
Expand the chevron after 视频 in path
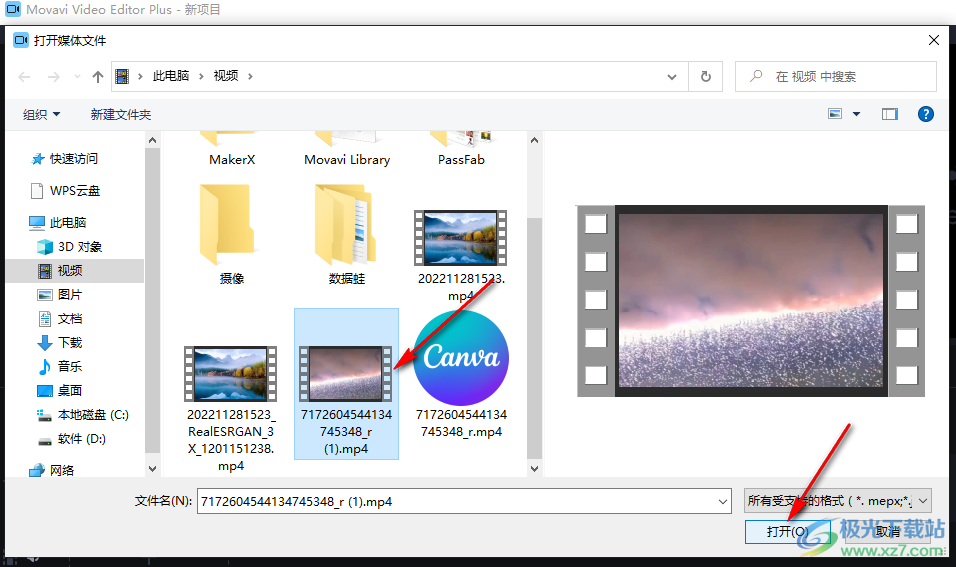pos(250,76)
